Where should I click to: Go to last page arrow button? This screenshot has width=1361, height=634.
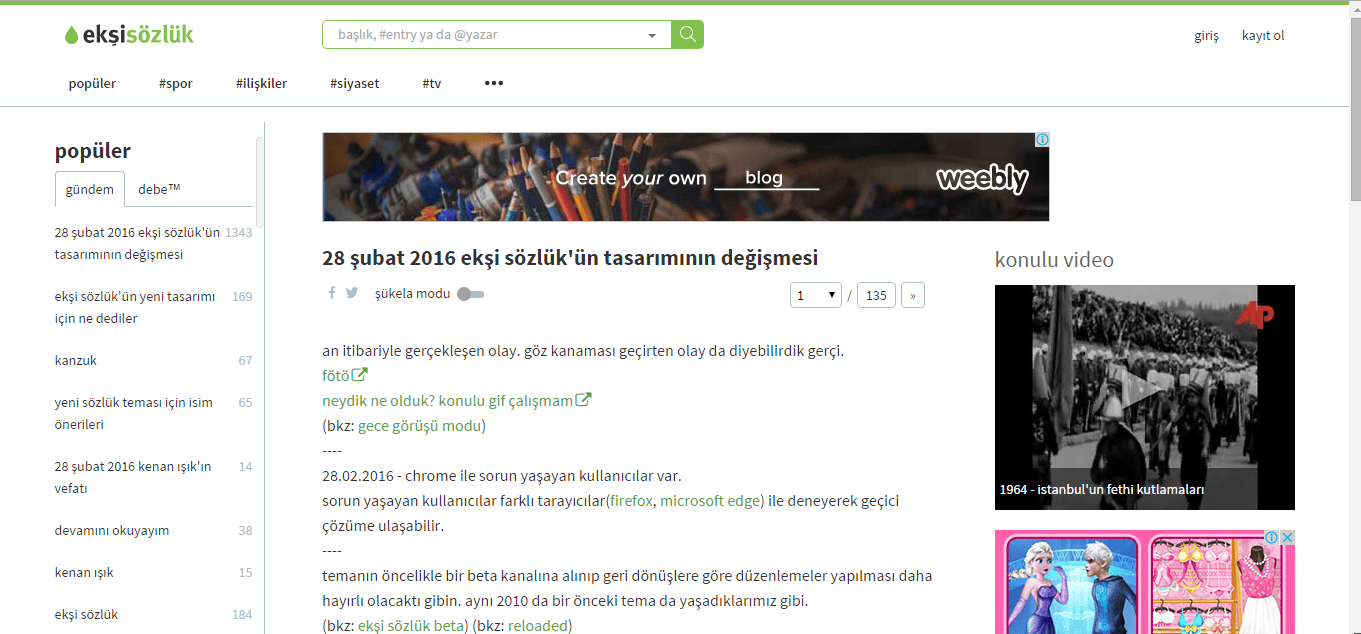(x=912, y=295)
